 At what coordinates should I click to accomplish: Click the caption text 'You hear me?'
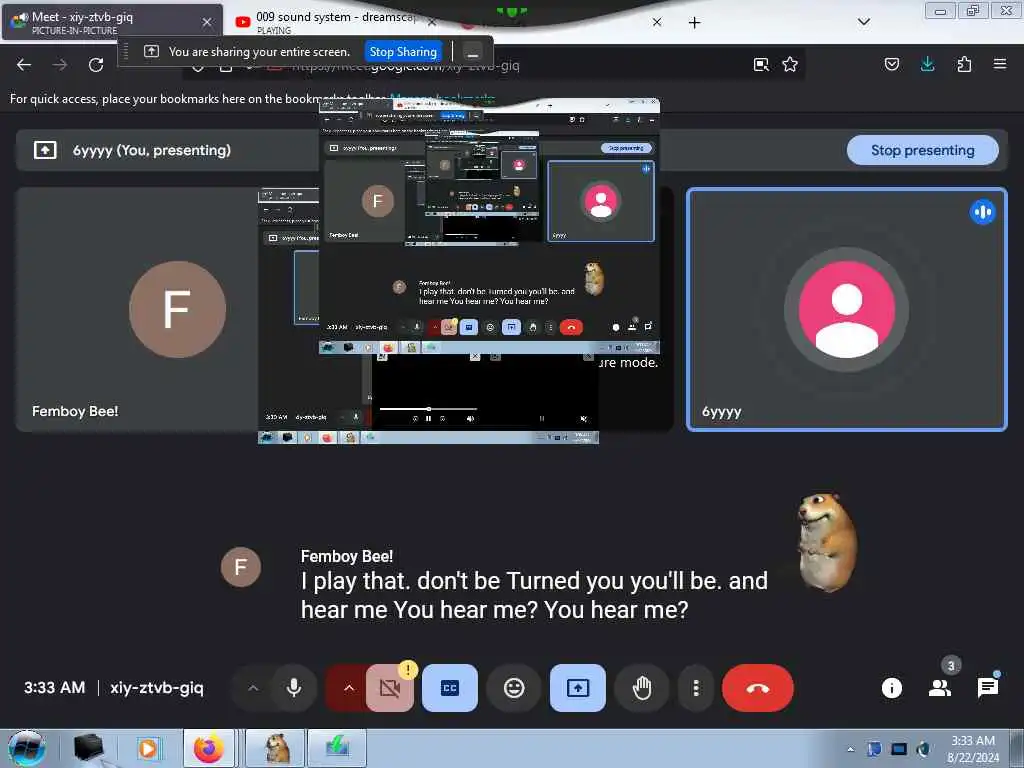click(616, 610)
